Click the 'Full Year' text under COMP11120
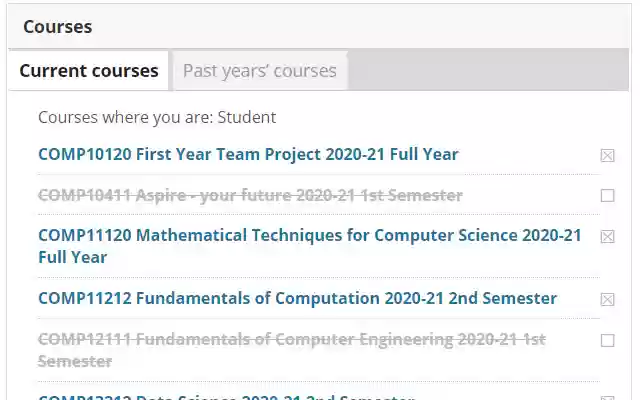The height and width of the screenshot is (400, 640). click(x=72, y=257)
